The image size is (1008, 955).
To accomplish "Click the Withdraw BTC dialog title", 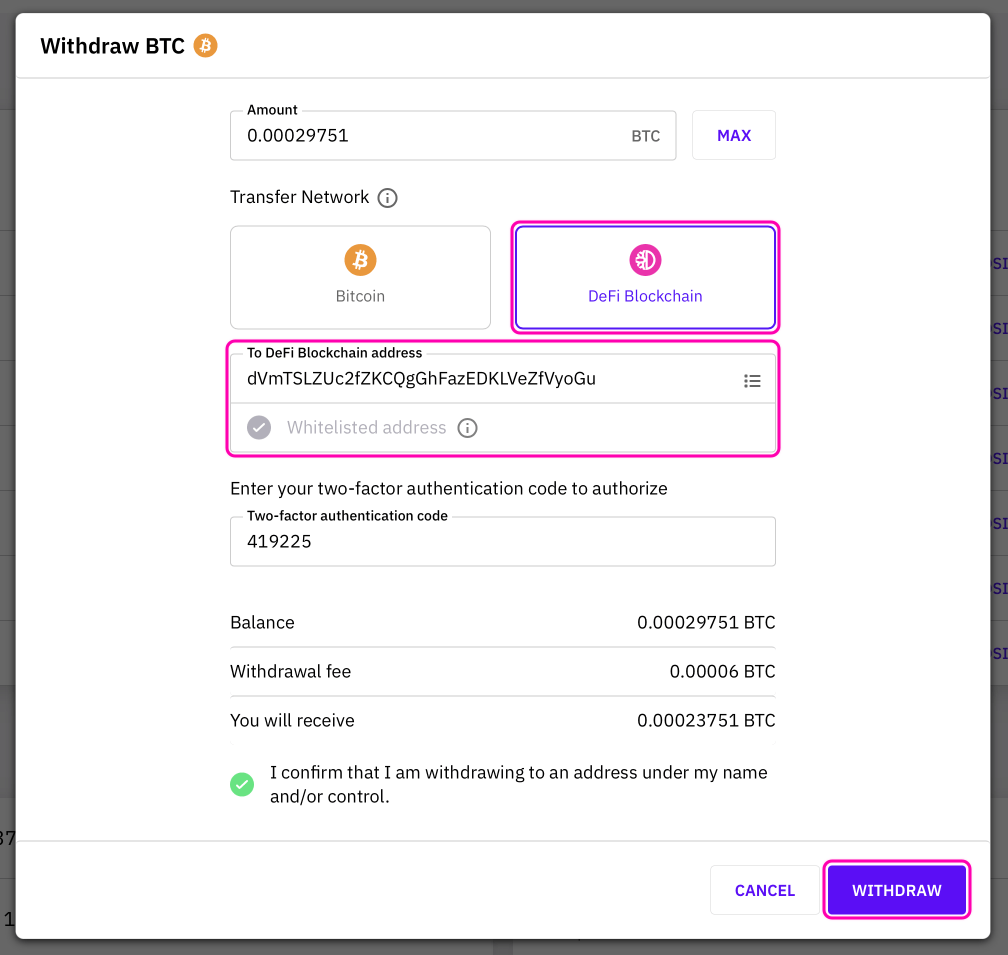I will pos(112,46).
